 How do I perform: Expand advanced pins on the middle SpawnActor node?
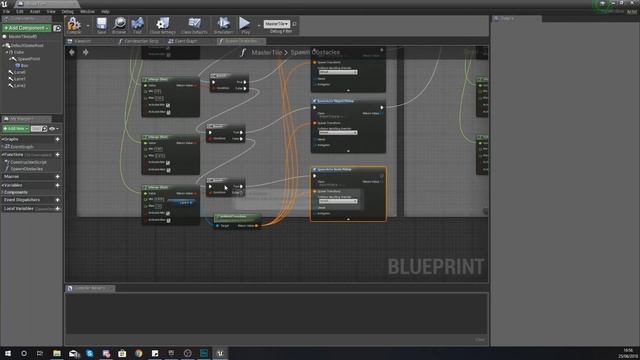pos(348,151)
